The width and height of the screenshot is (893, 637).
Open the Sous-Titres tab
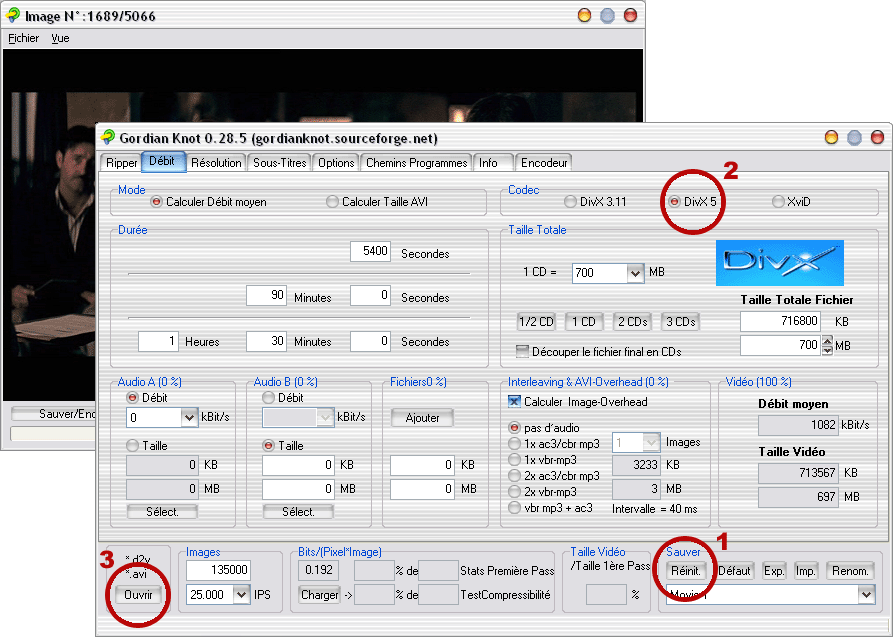pyautogui.click(x=280, y=163)
